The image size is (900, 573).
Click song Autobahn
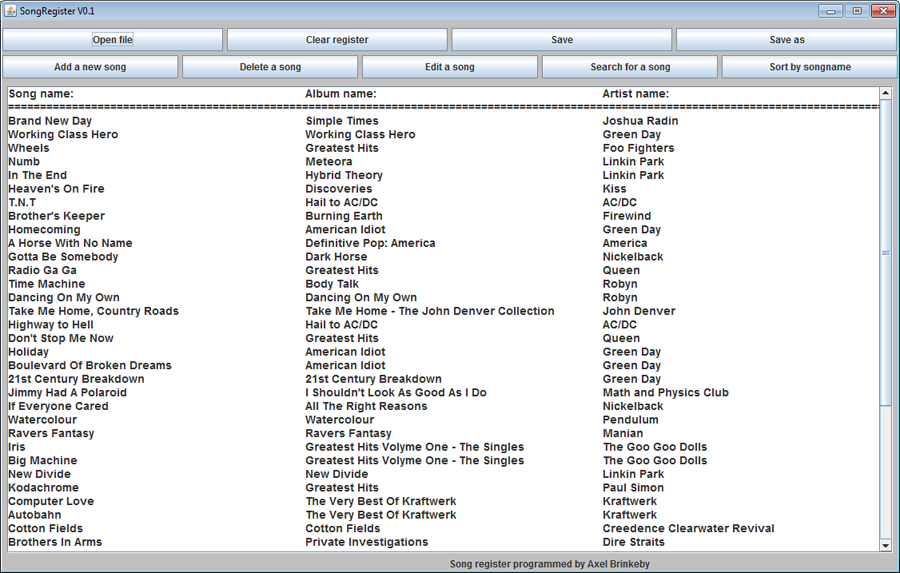(x=34, y=514)
